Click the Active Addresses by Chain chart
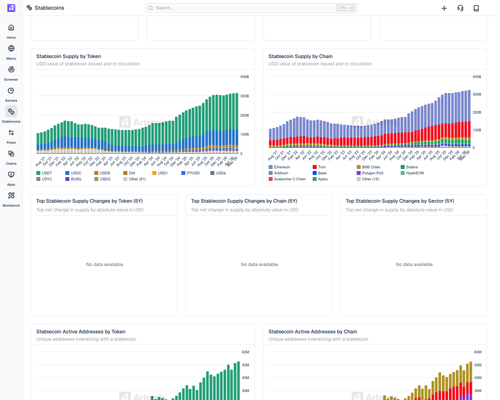 pyautogui.click(x=370, y=375)
